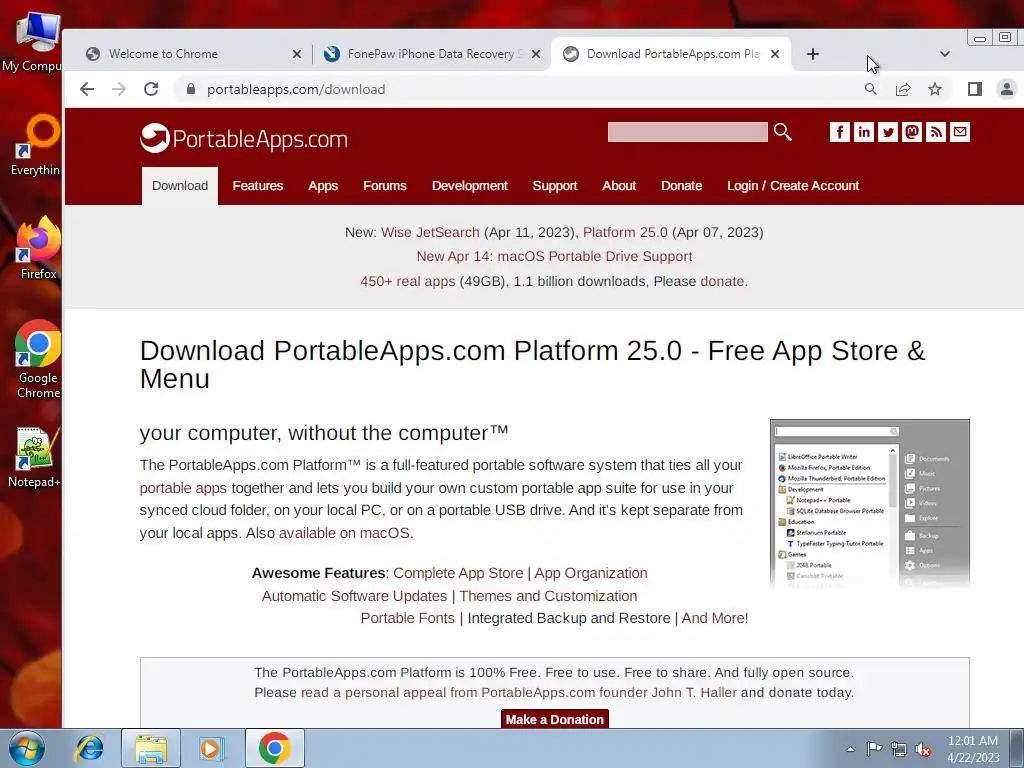Launch Internet Explorer from taskbar

pos(89,748)
